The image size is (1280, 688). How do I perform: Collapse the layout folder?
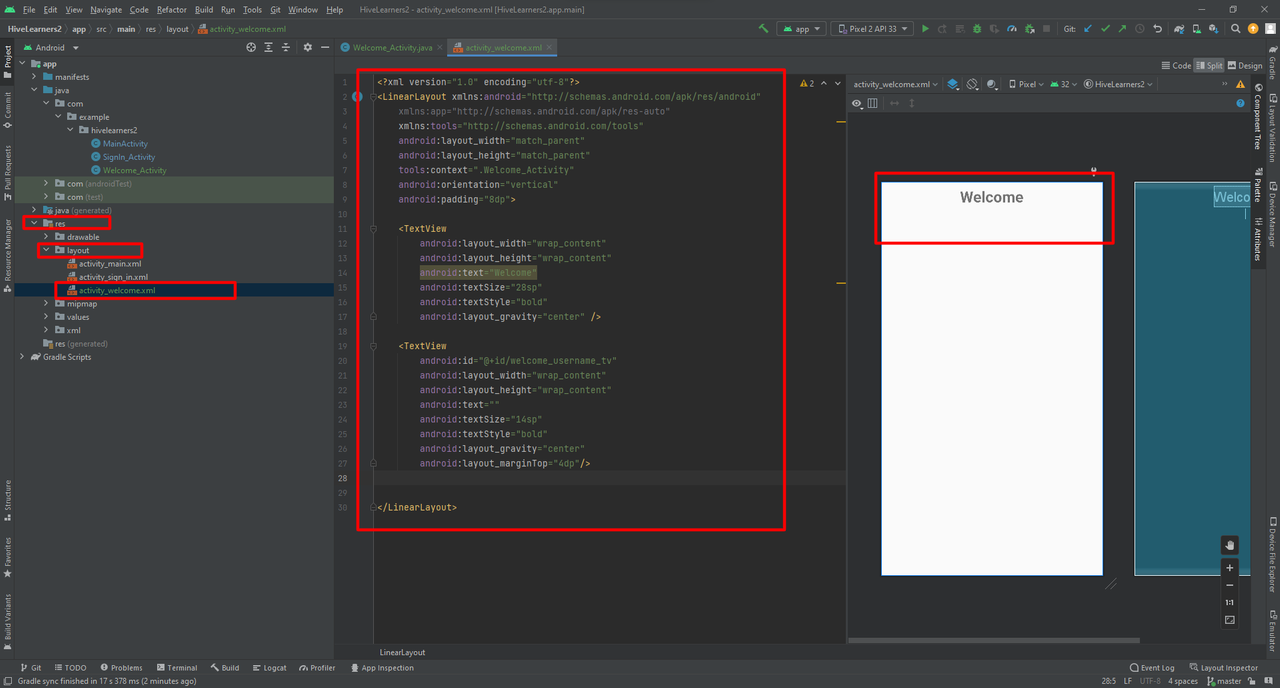(46, 250)
